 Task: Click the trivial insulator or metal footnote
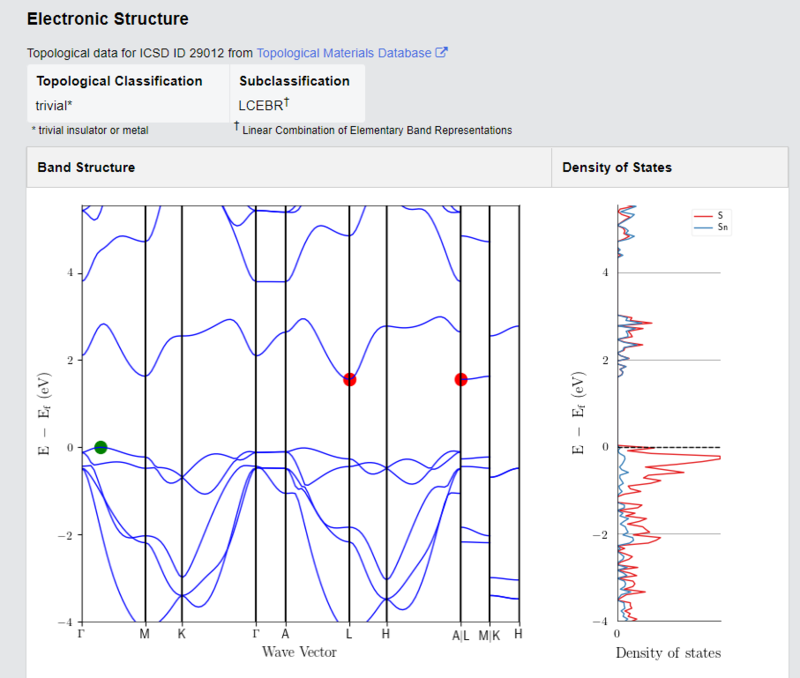(x=90, y=131)
